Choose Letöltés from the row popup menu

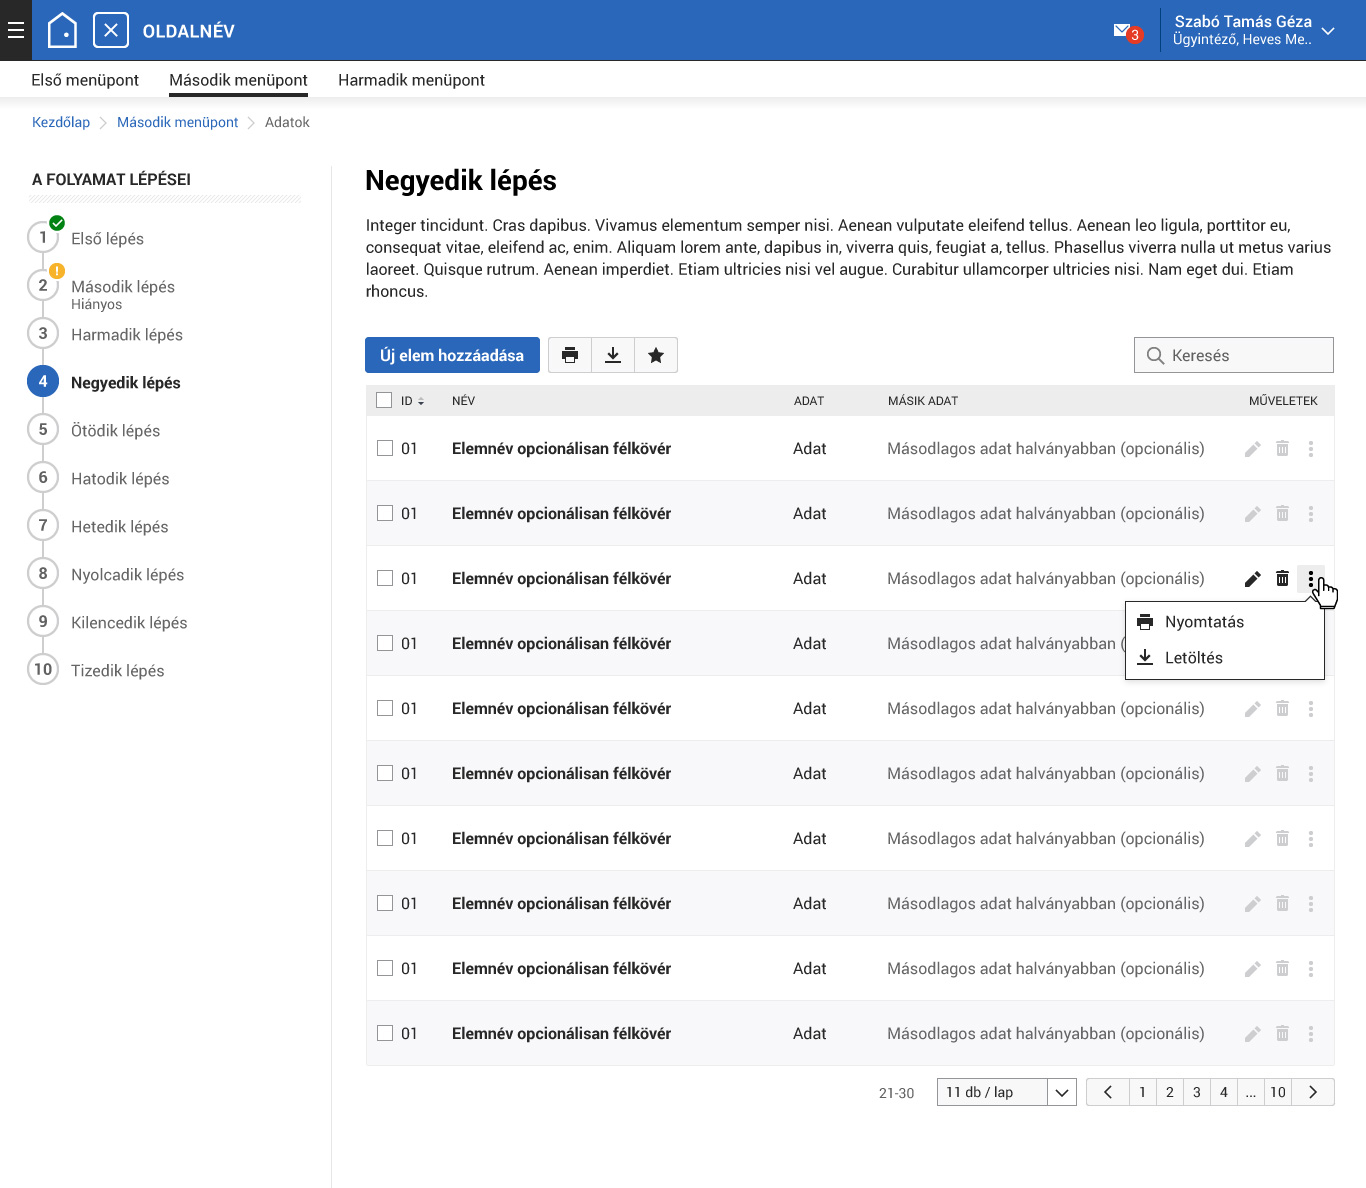(x=1225, y=658)
